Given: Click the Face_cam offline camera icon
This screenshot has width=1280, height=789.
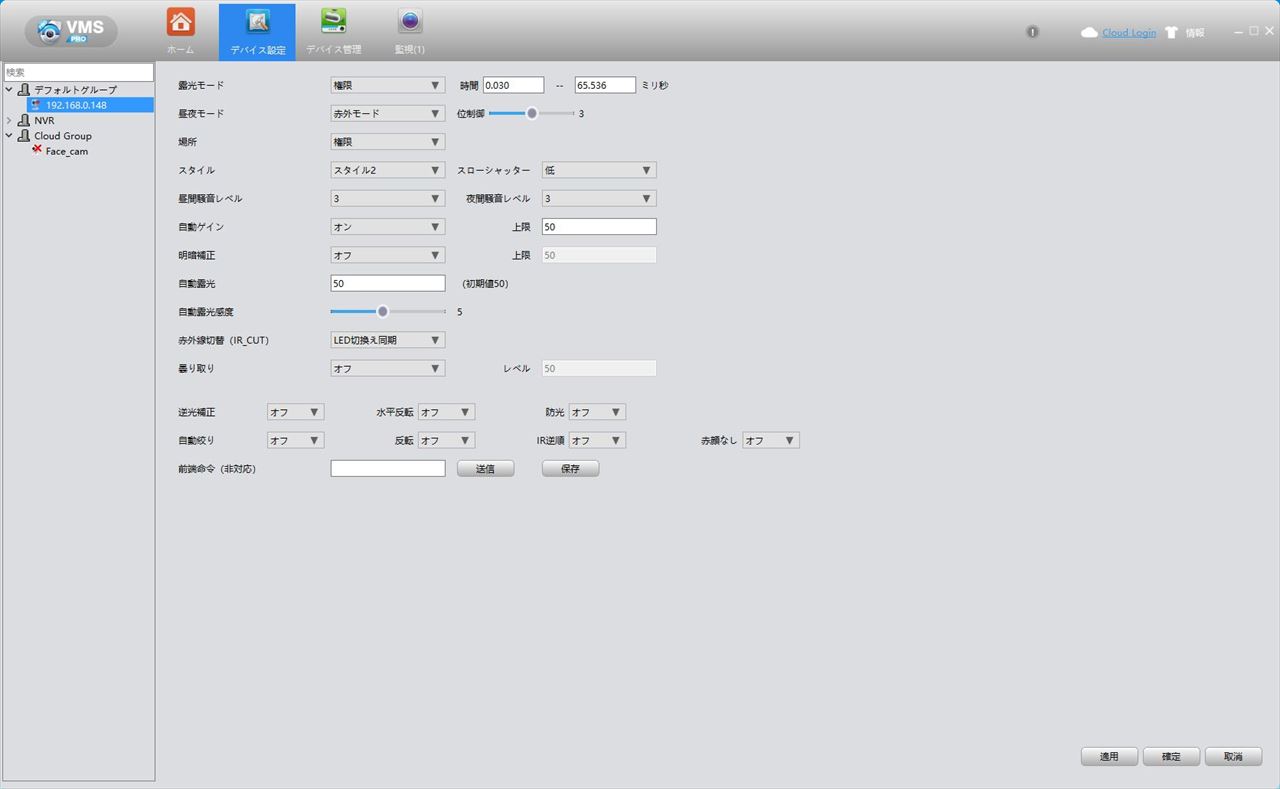Looking at the screenshot, I should (x=37, y=151).
